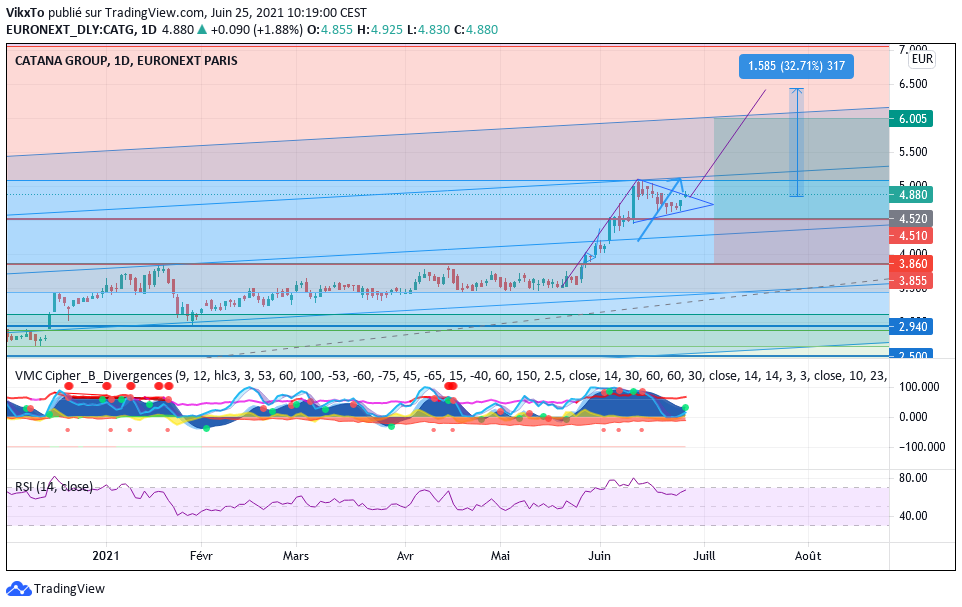
Task: Click the EURONEXT_DLY:CATG symbol in the header
Action: pos(71,29)
